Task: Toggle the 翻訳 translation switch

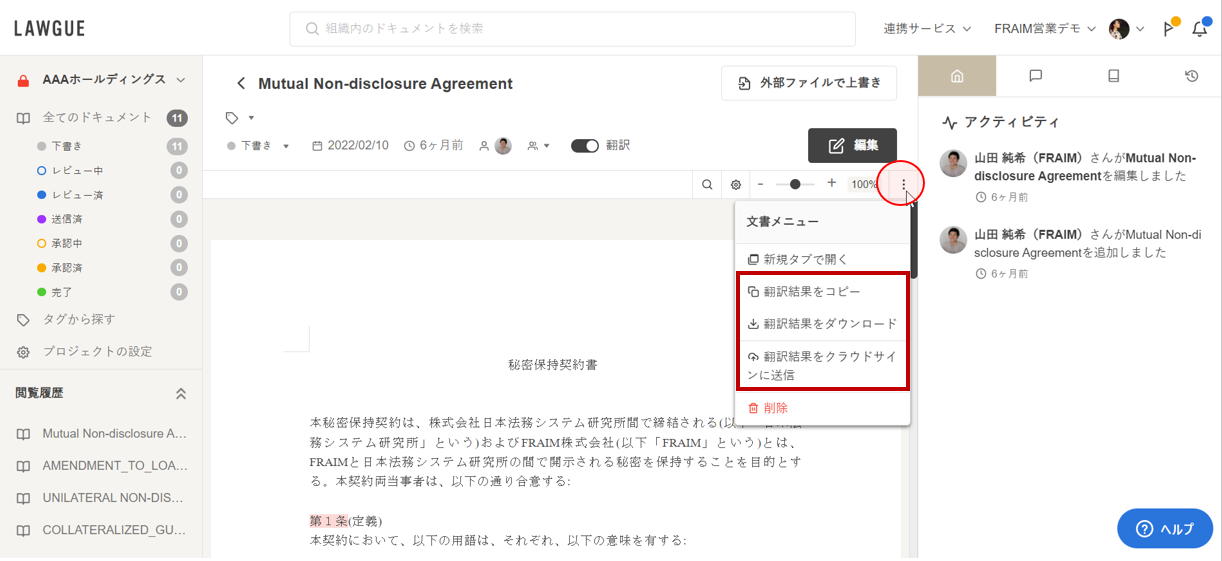Action: click(x=585, y=146)
